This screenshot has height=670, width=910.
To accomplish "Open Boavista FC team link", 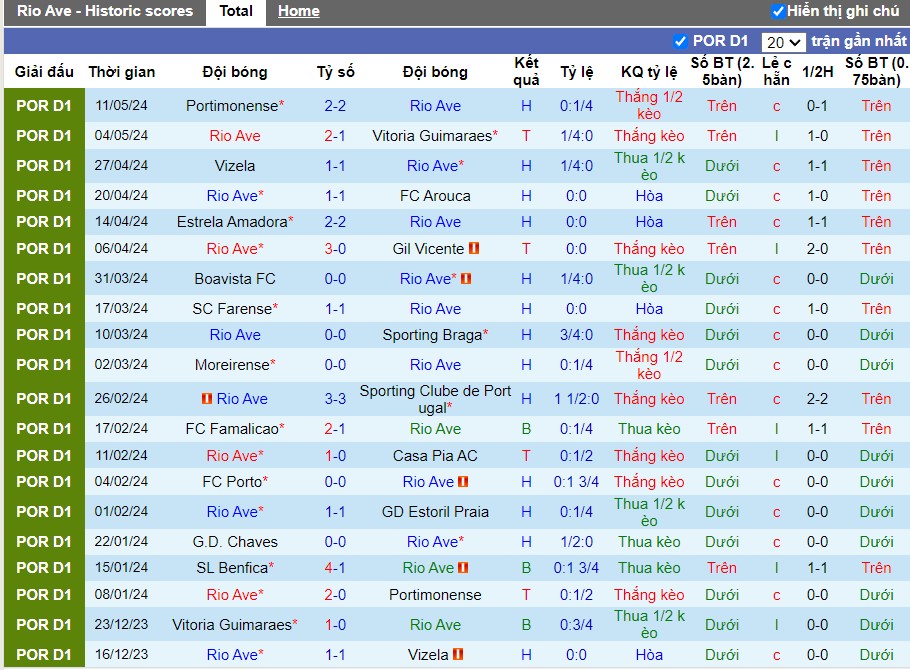I will tap(234, 279).
